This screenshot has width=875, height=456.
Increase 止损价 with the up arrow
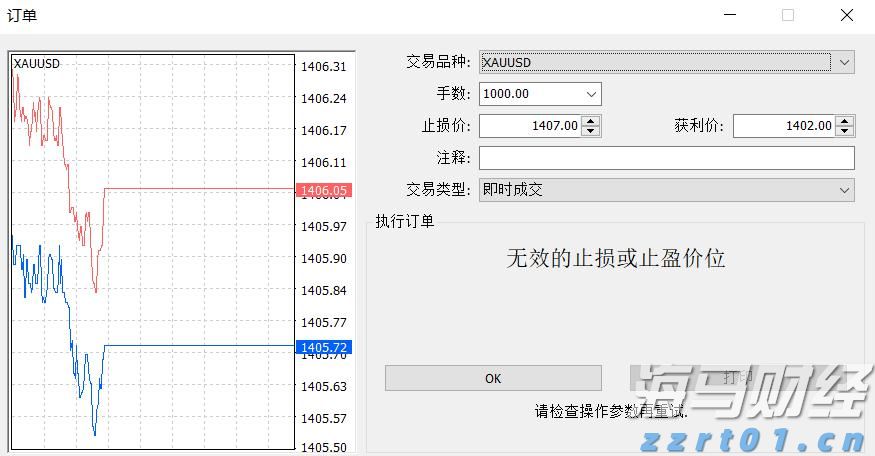591,121
